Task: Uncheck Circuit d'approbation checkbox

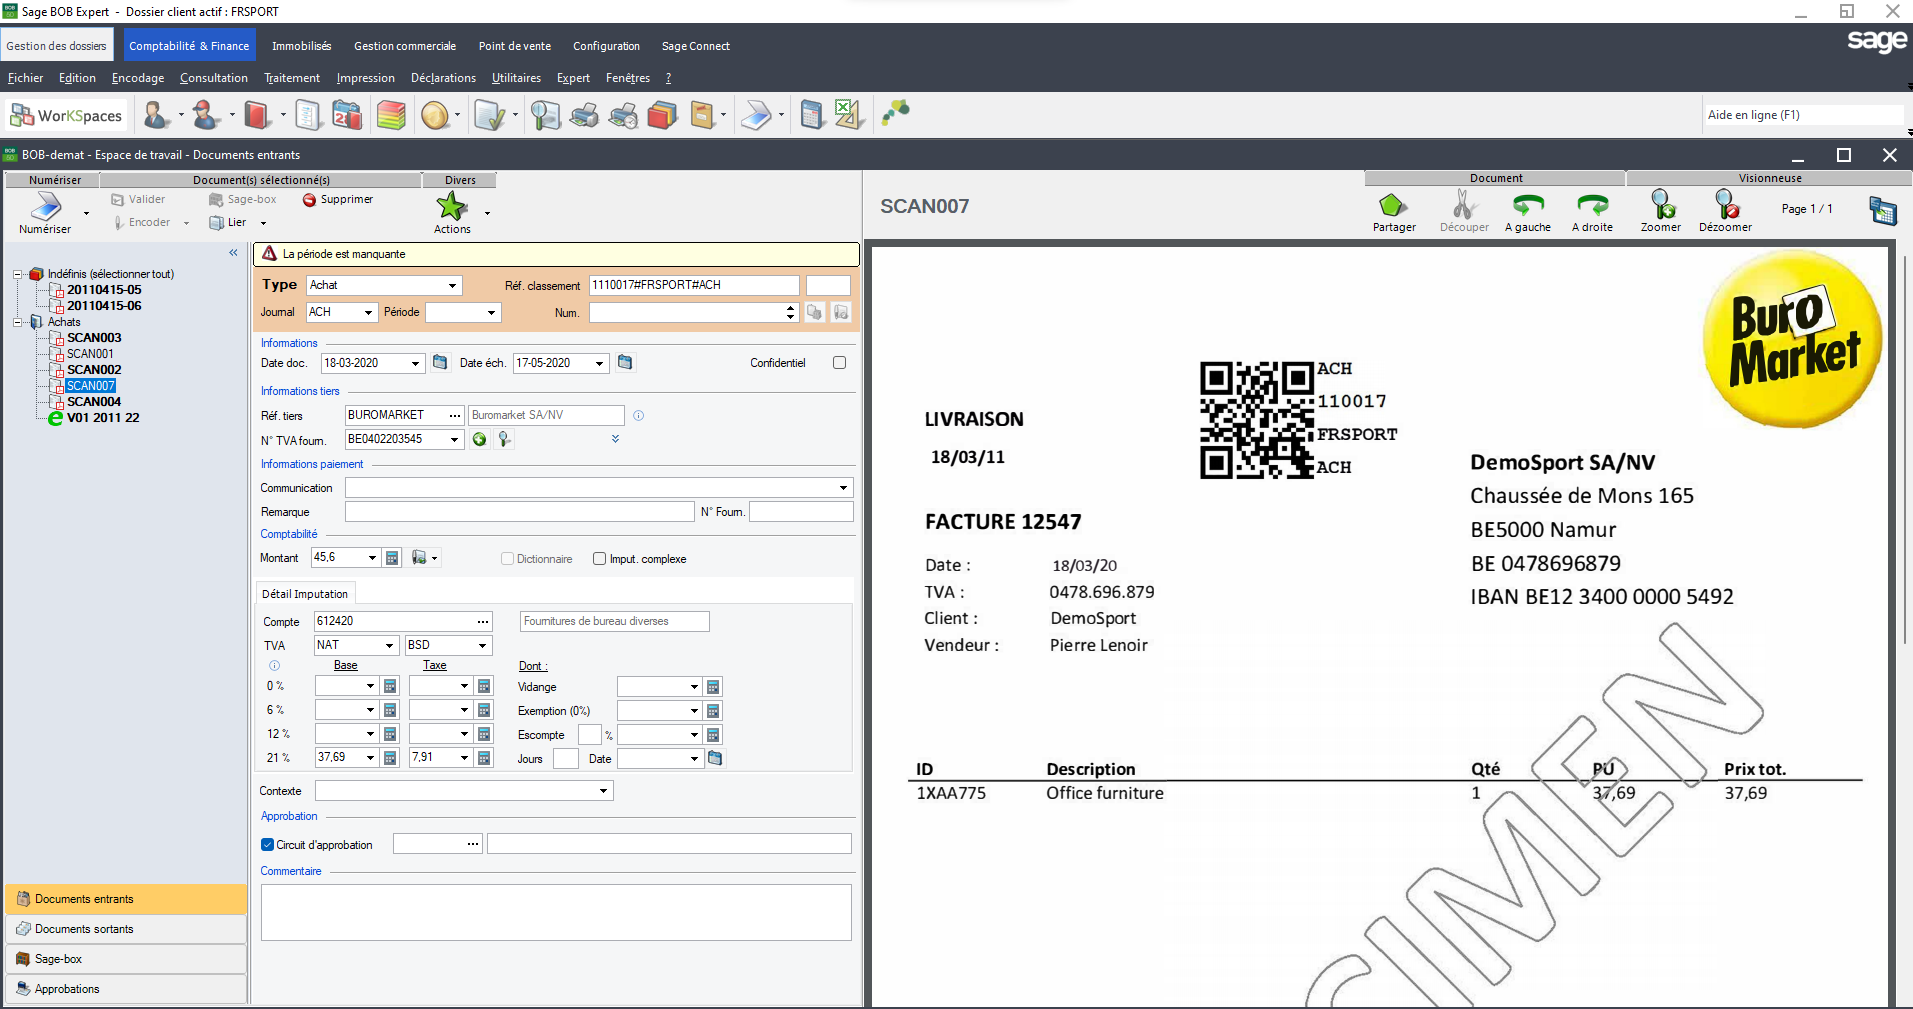Action: point(267,845)
